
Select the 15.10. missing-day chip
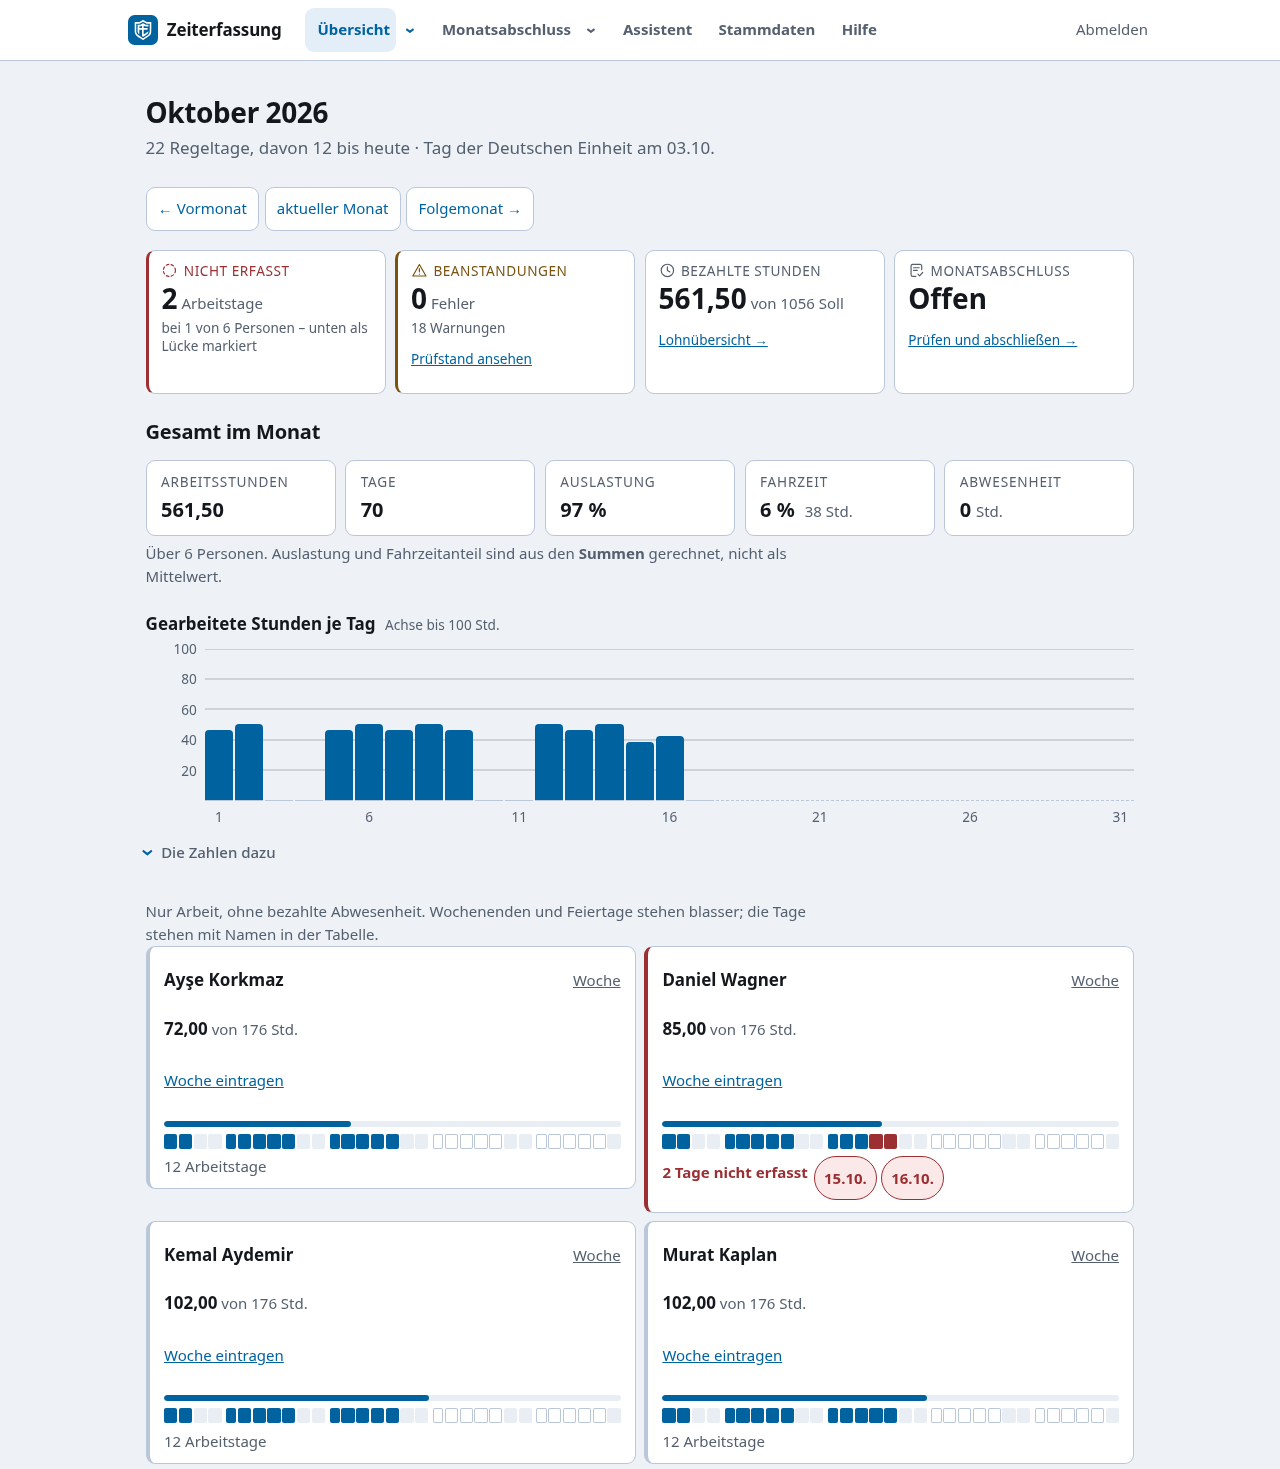(x=846, y=1179)
